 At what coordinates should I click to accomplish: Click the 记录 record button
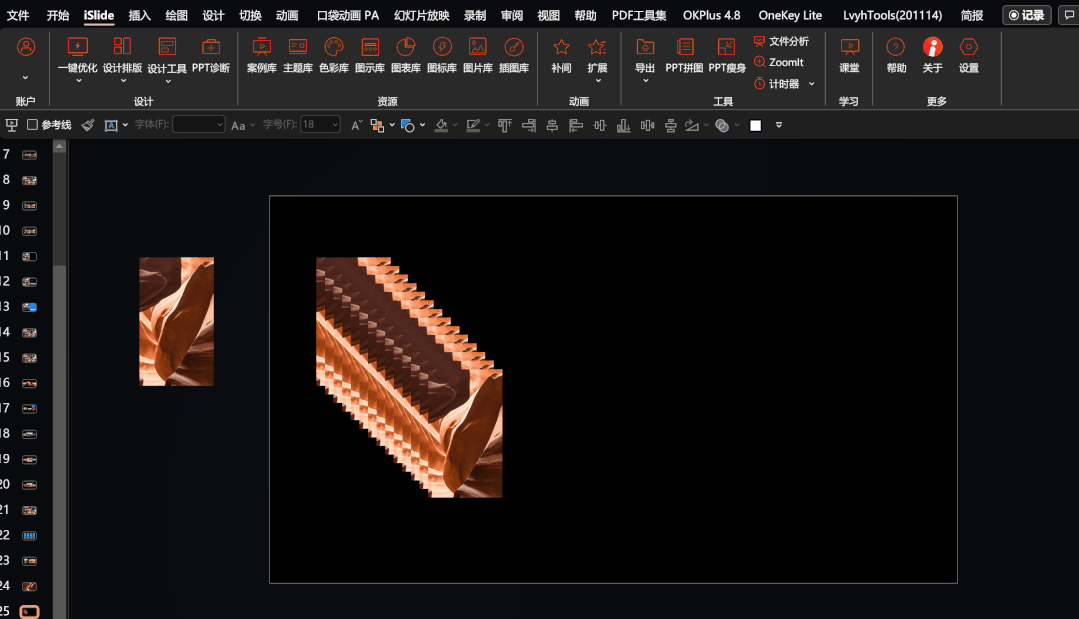click(x=1026, y=15)
